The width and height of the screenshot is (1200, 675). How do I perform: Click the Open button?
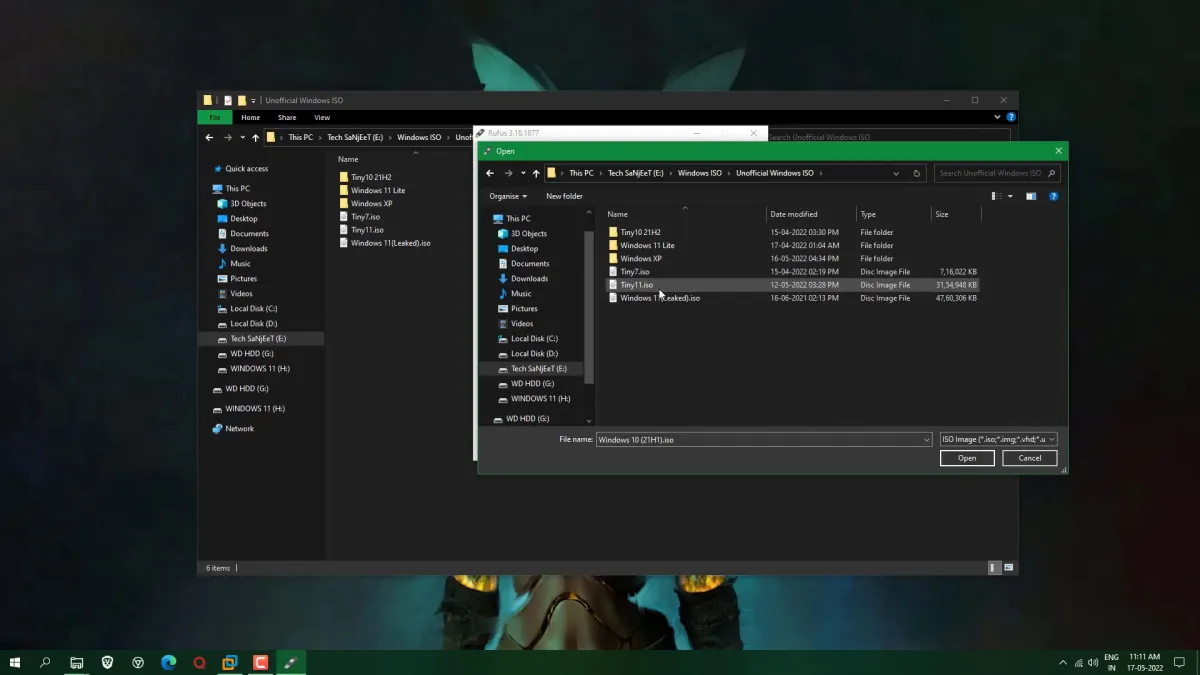click(967, 458)
